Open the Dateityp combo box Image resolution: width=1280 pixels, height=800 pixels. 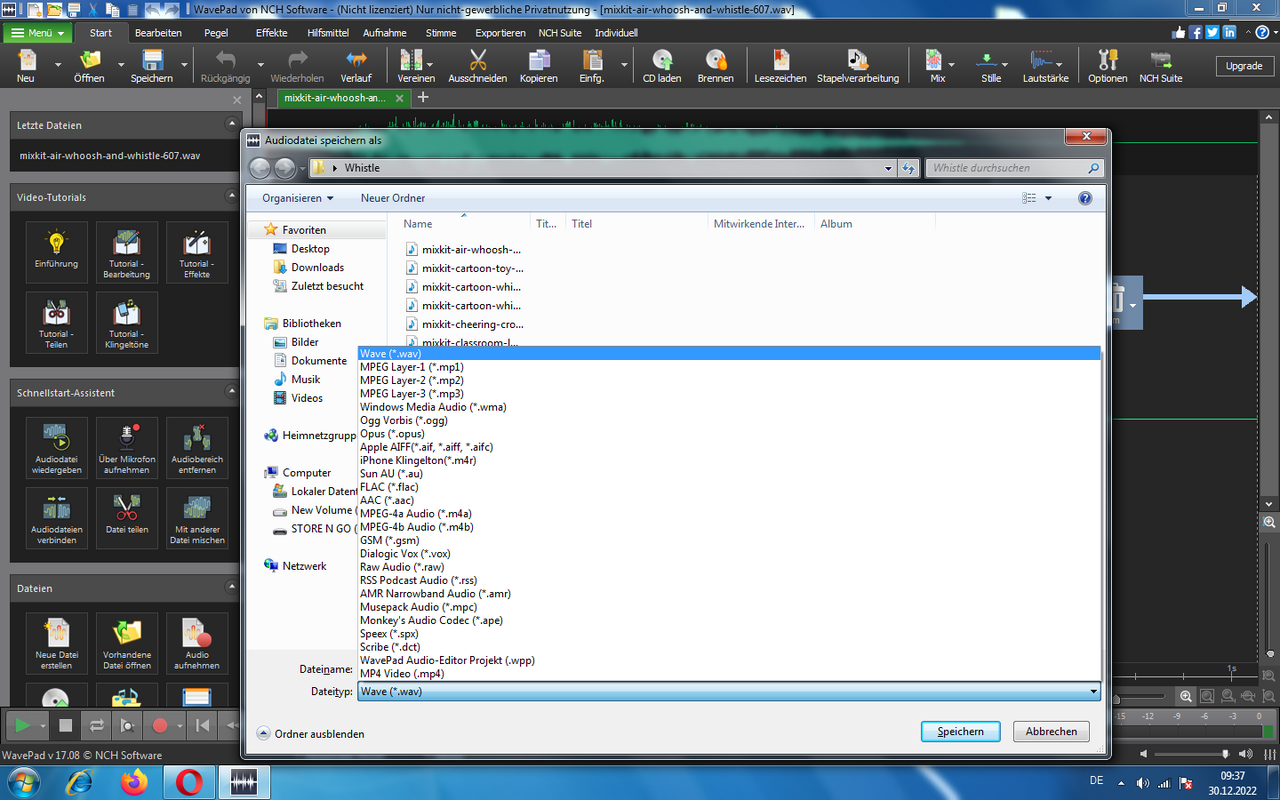click(x=729, y=691)
